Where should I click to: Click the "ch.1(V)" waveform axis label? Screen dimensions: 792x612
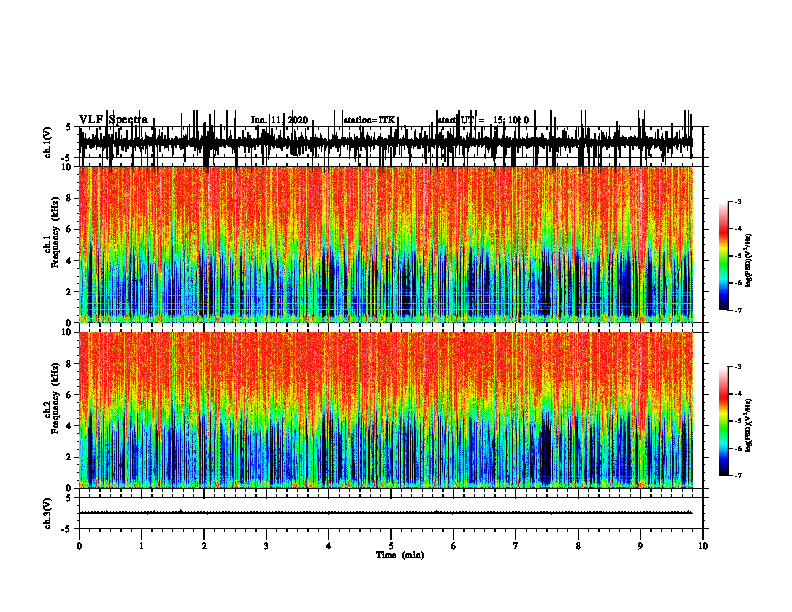point(48,142)
